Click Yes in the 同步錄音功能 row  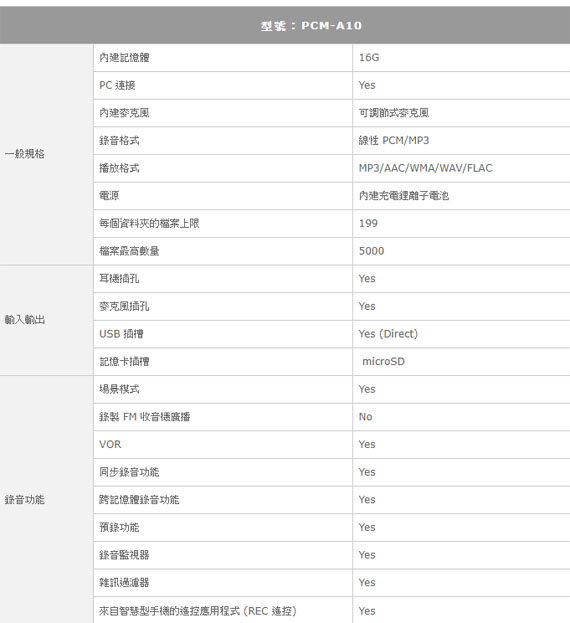[367, 472]
